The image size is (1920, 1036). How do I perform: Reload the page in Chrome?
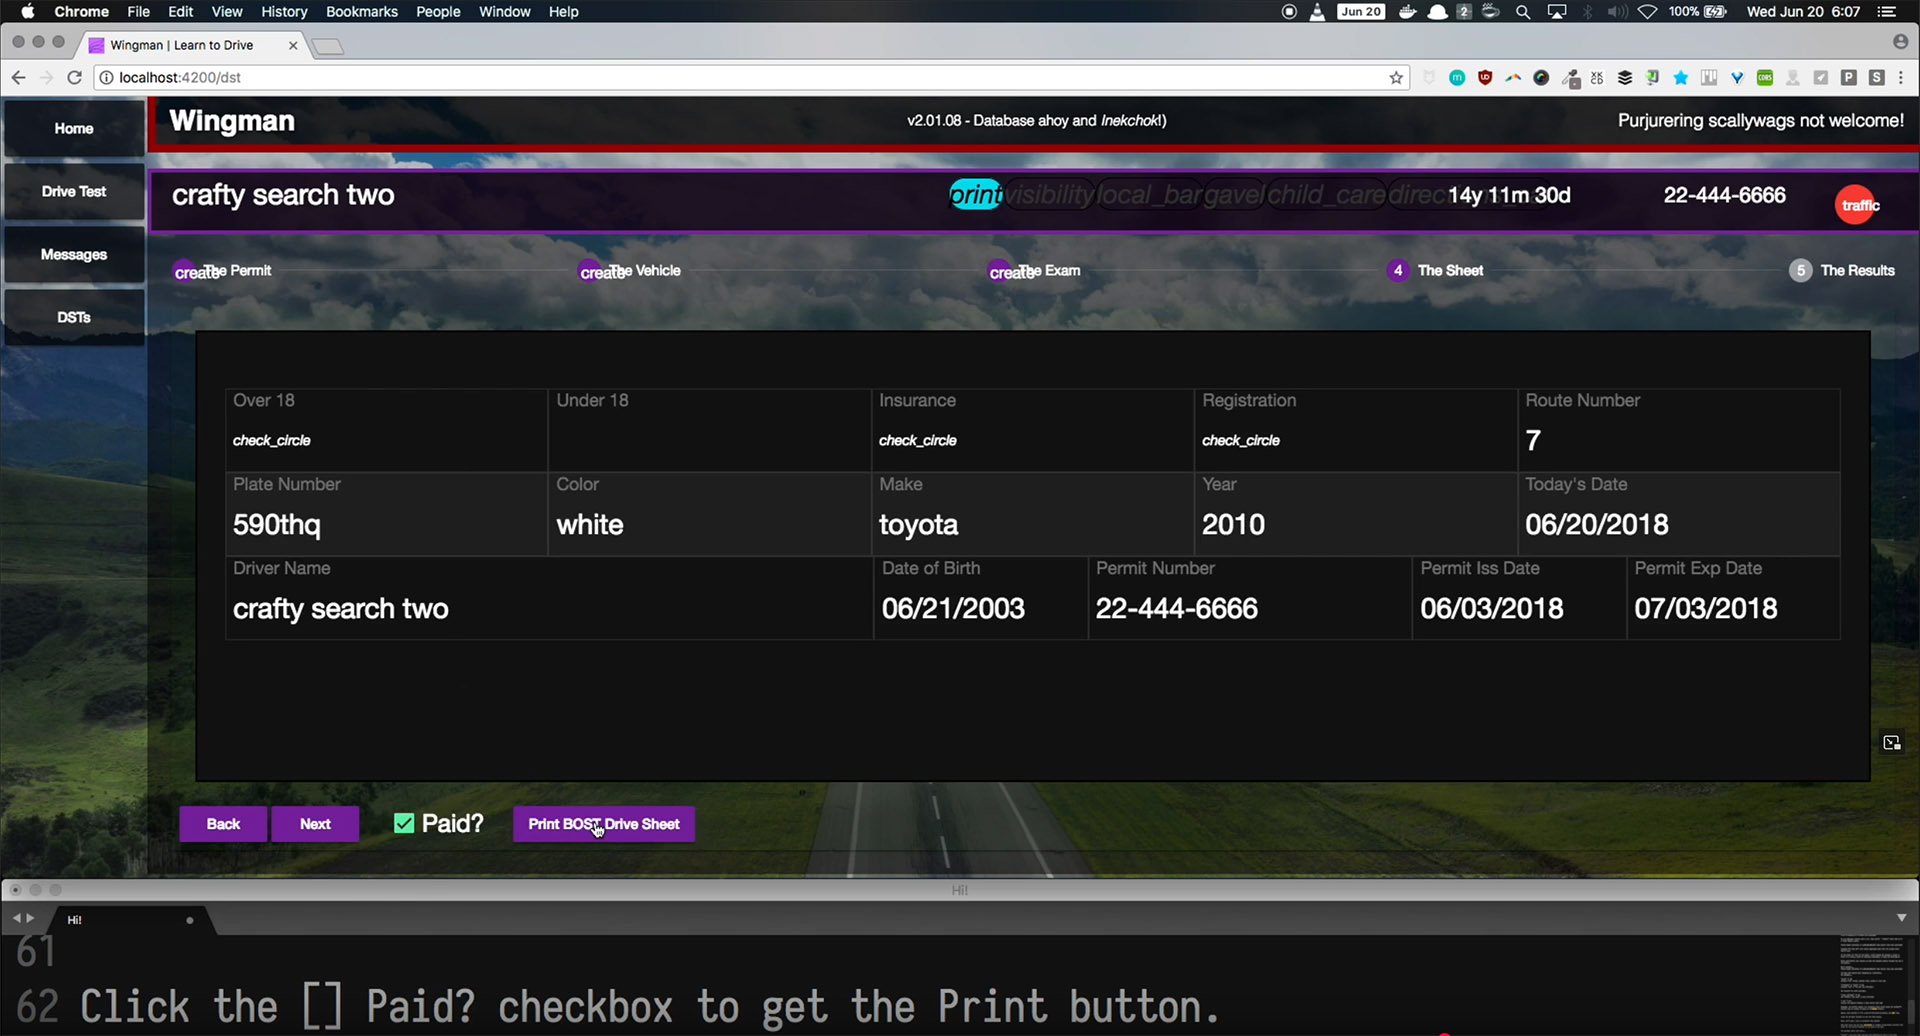74,78
